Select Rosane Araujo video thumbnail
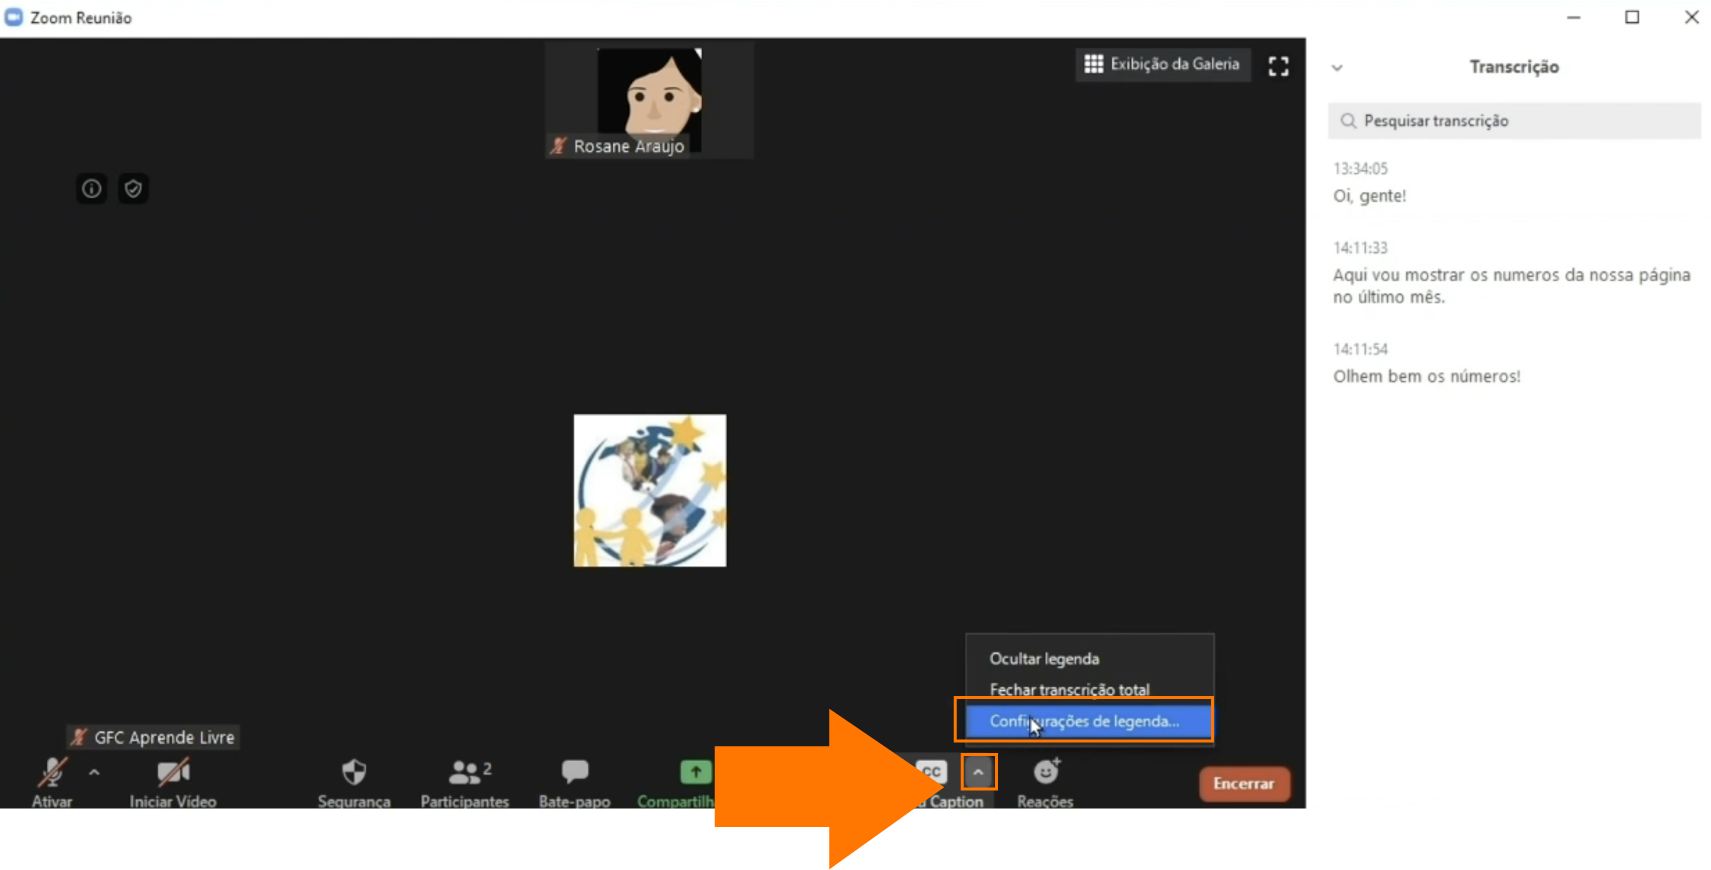1711x870 pixels. [649, 100]
